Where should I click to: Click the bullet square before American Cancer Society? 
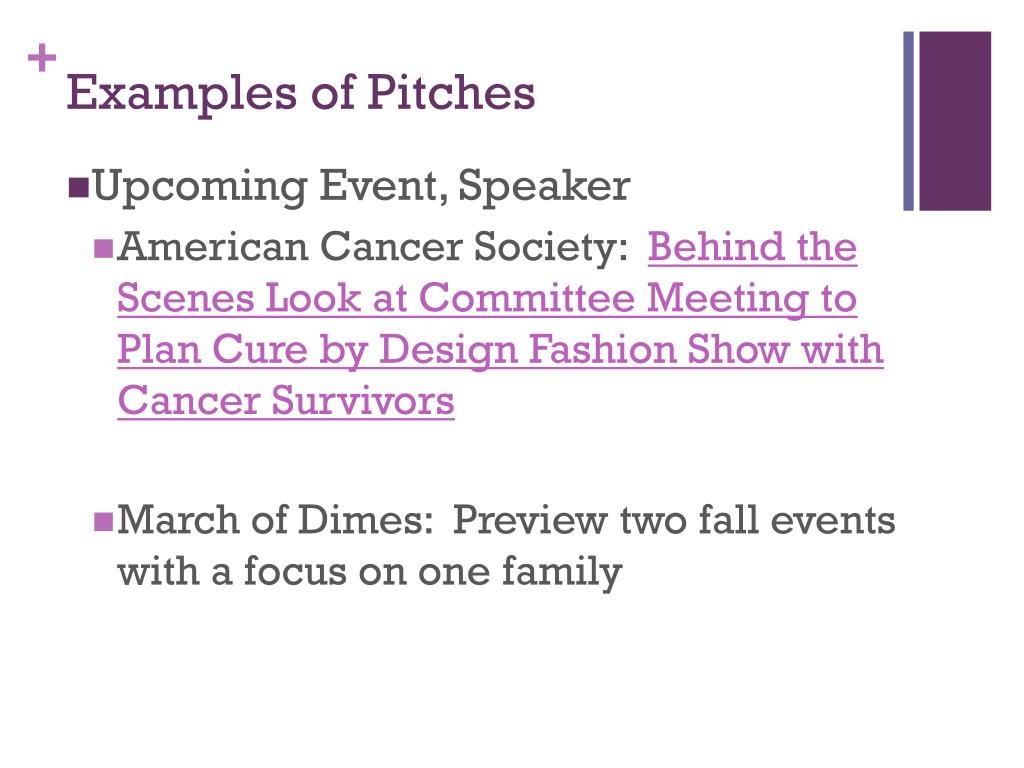103,249
